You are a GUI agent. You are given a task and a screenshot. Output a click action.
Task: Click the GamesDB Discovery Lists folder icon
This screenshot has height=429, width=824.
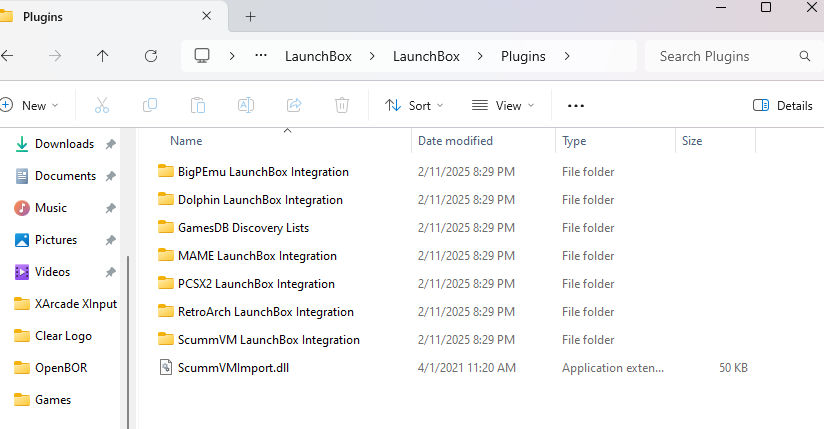pyautogui.click(x=166, y=227)
